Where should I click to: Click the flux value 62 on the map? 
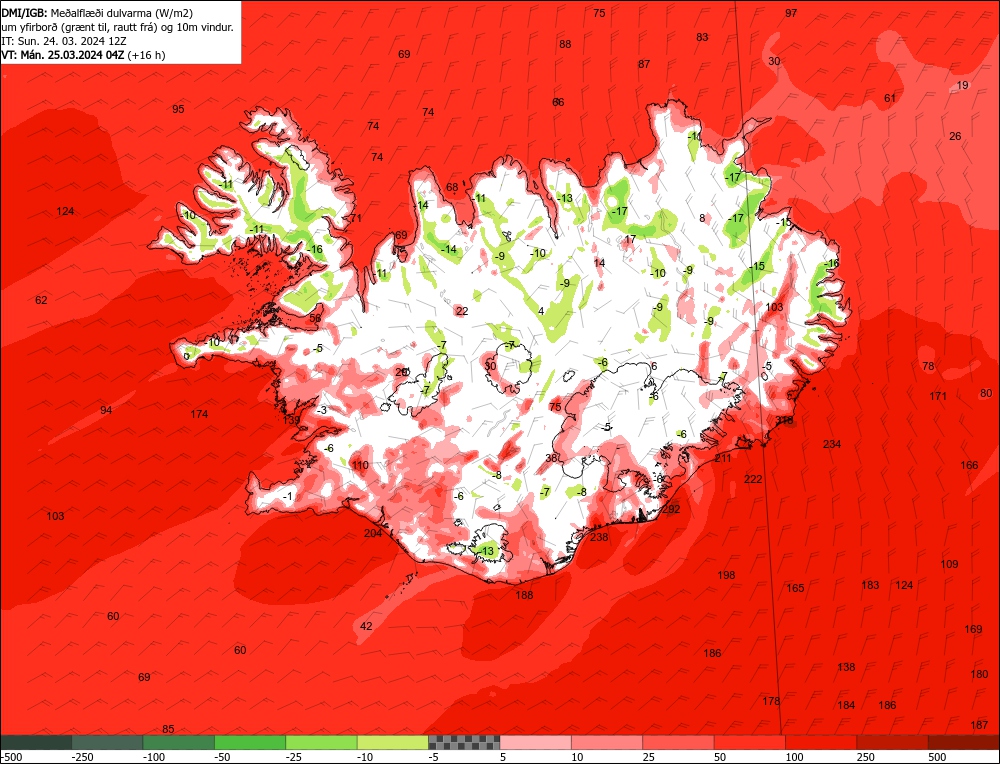(x=41, y=300)
